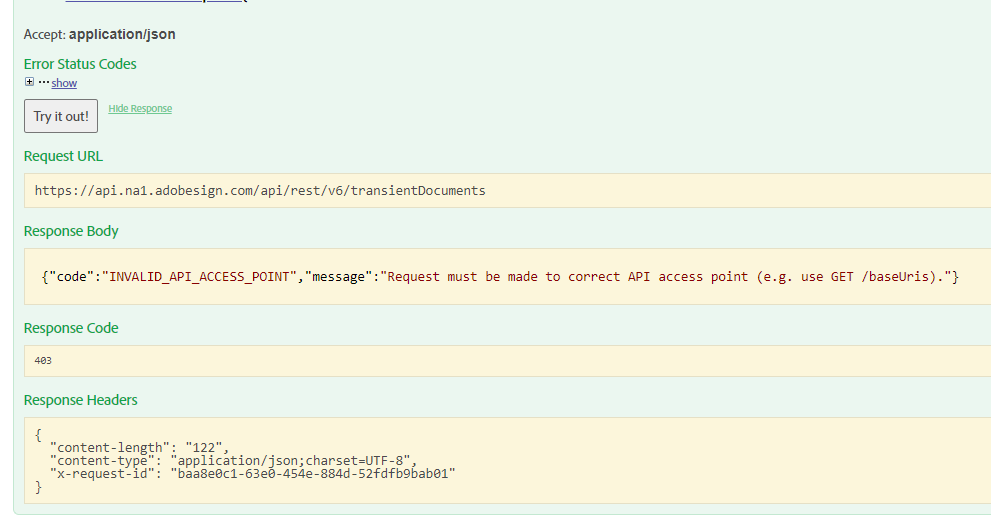Expand the Error Status Codes plus icon
This screenshot has width=991, height=526.
[x=30, y=82]
